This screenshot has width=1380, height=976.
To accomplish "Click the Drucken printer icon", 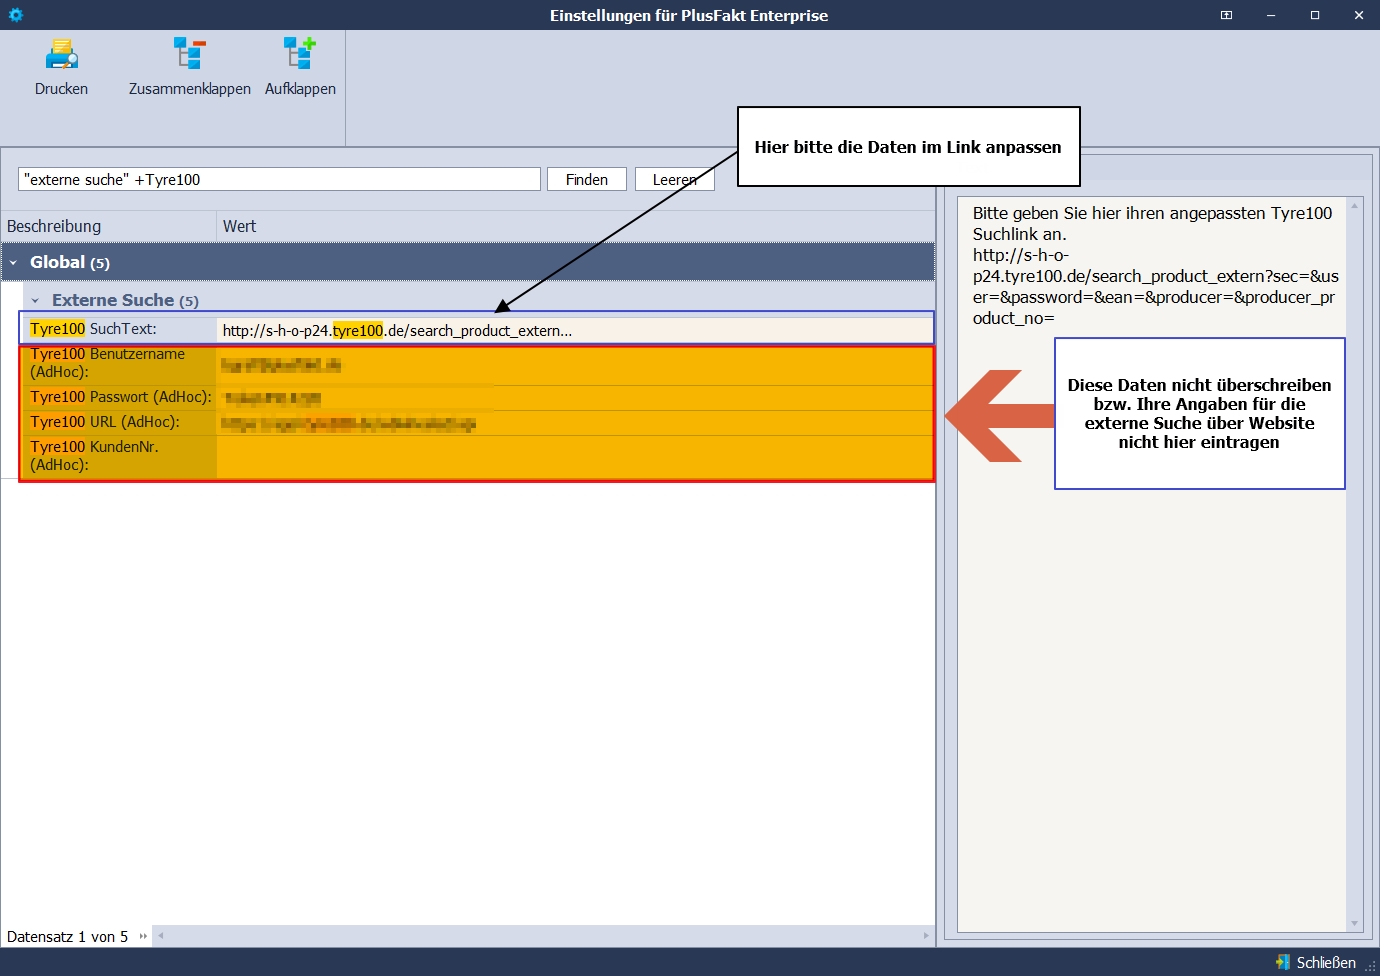I will click(61, 55).
